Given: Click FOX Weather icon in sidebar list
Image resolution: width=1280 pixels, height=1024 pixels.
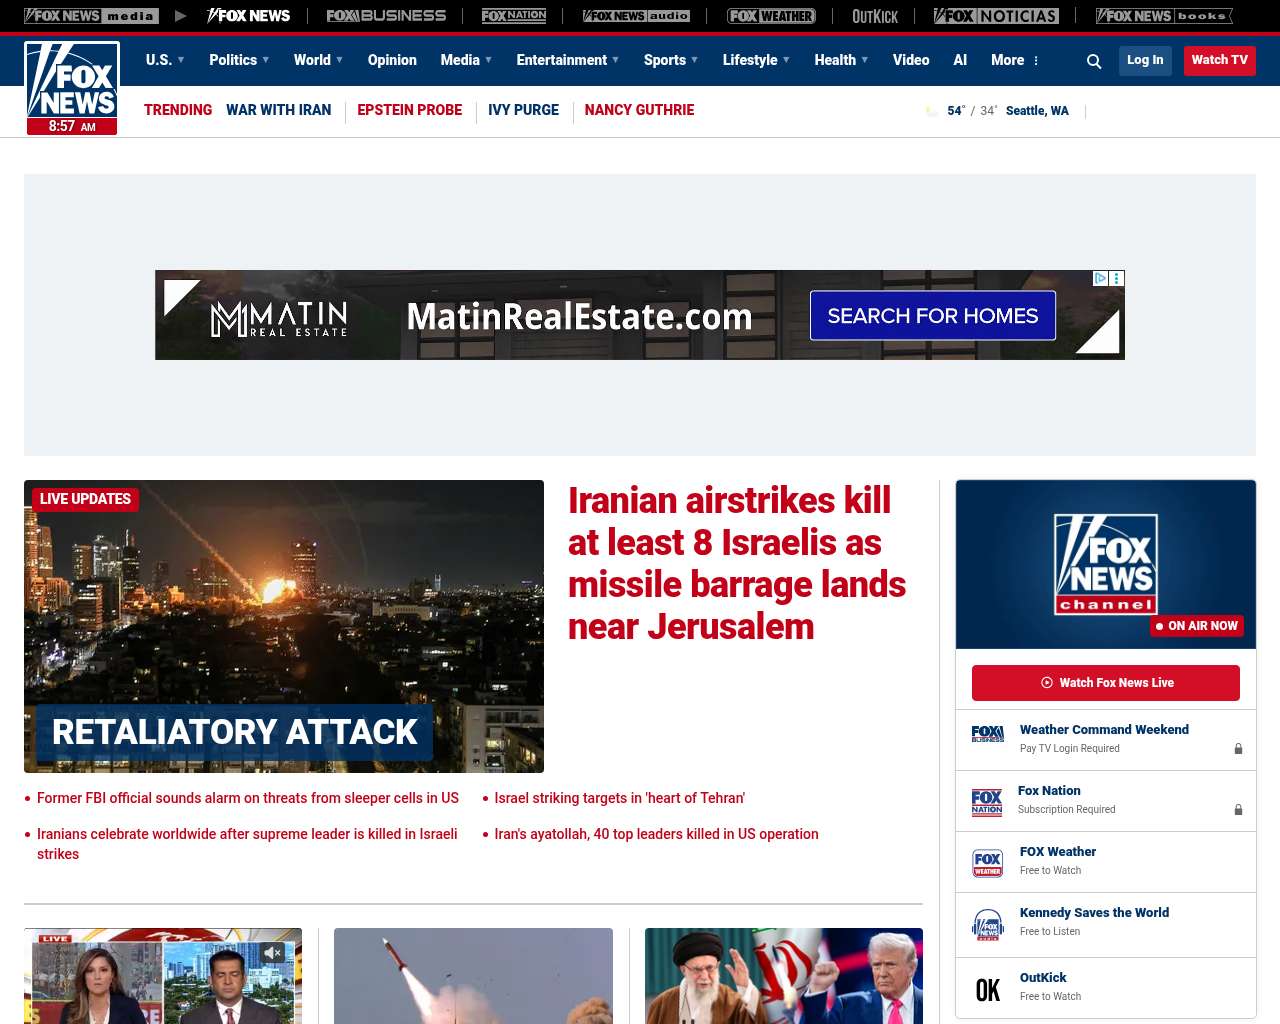Looking at the screenshot, I should pyautogui.click(x=988, y=863).
